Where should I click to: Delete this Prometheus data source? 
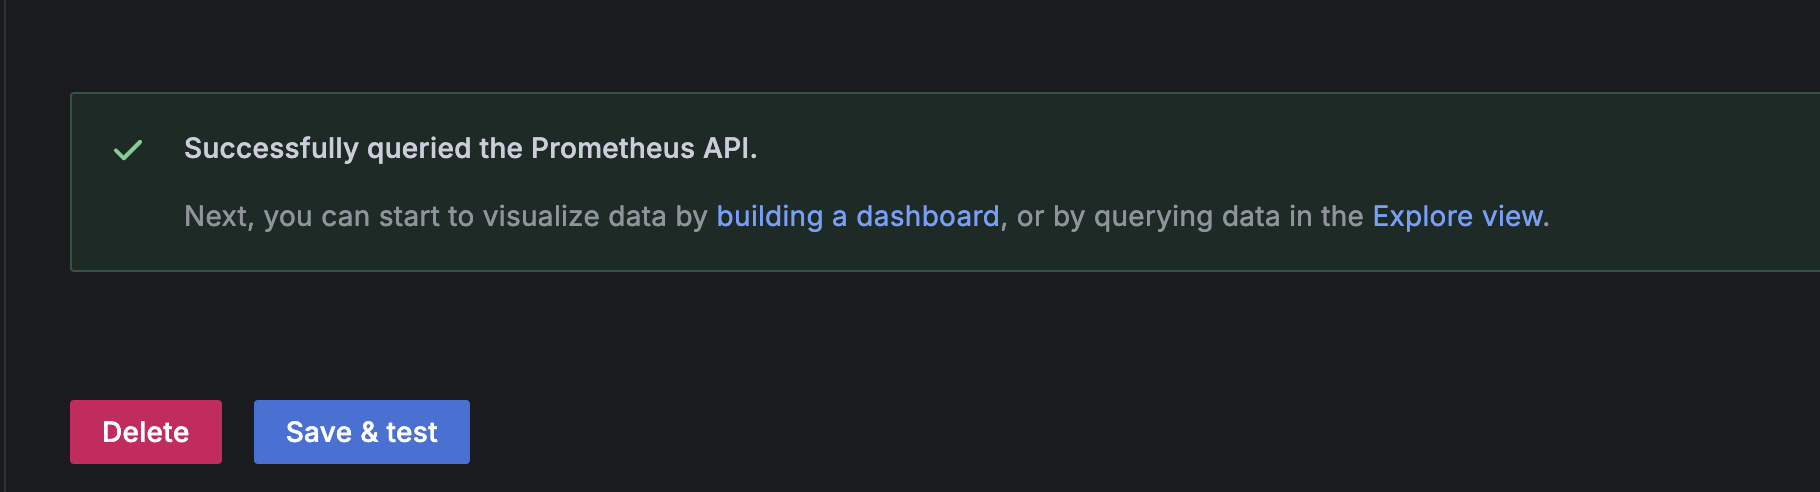146,432
